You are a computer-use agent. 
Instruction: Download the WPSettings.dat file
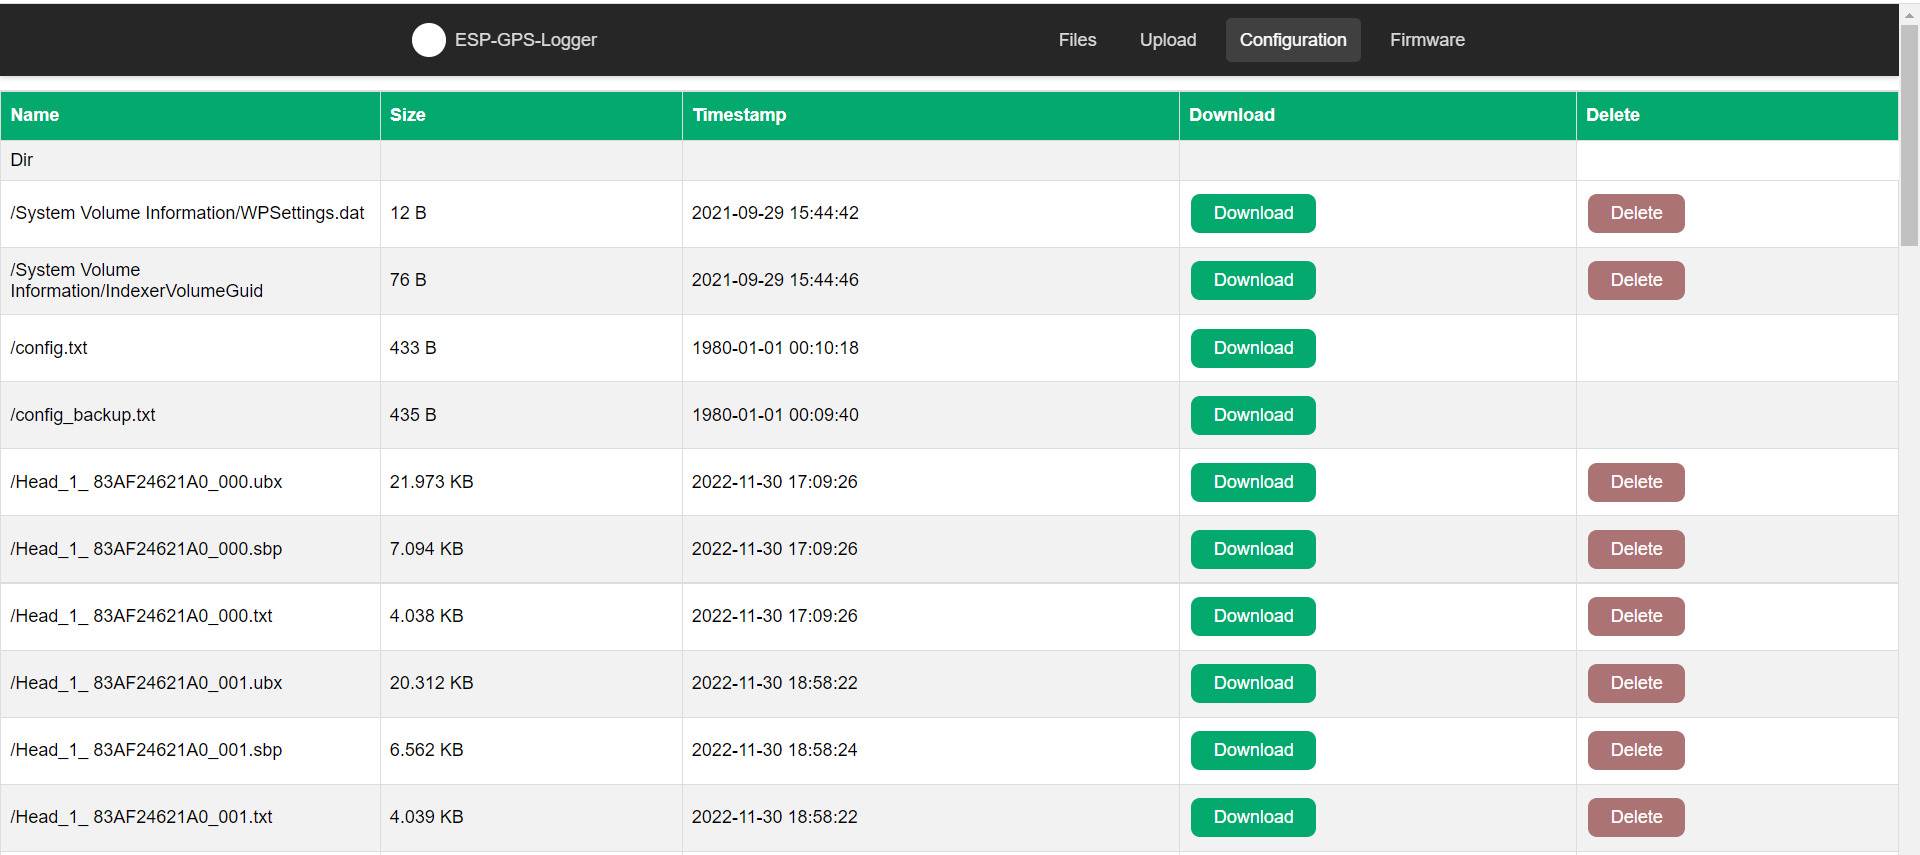(1252, 213)
